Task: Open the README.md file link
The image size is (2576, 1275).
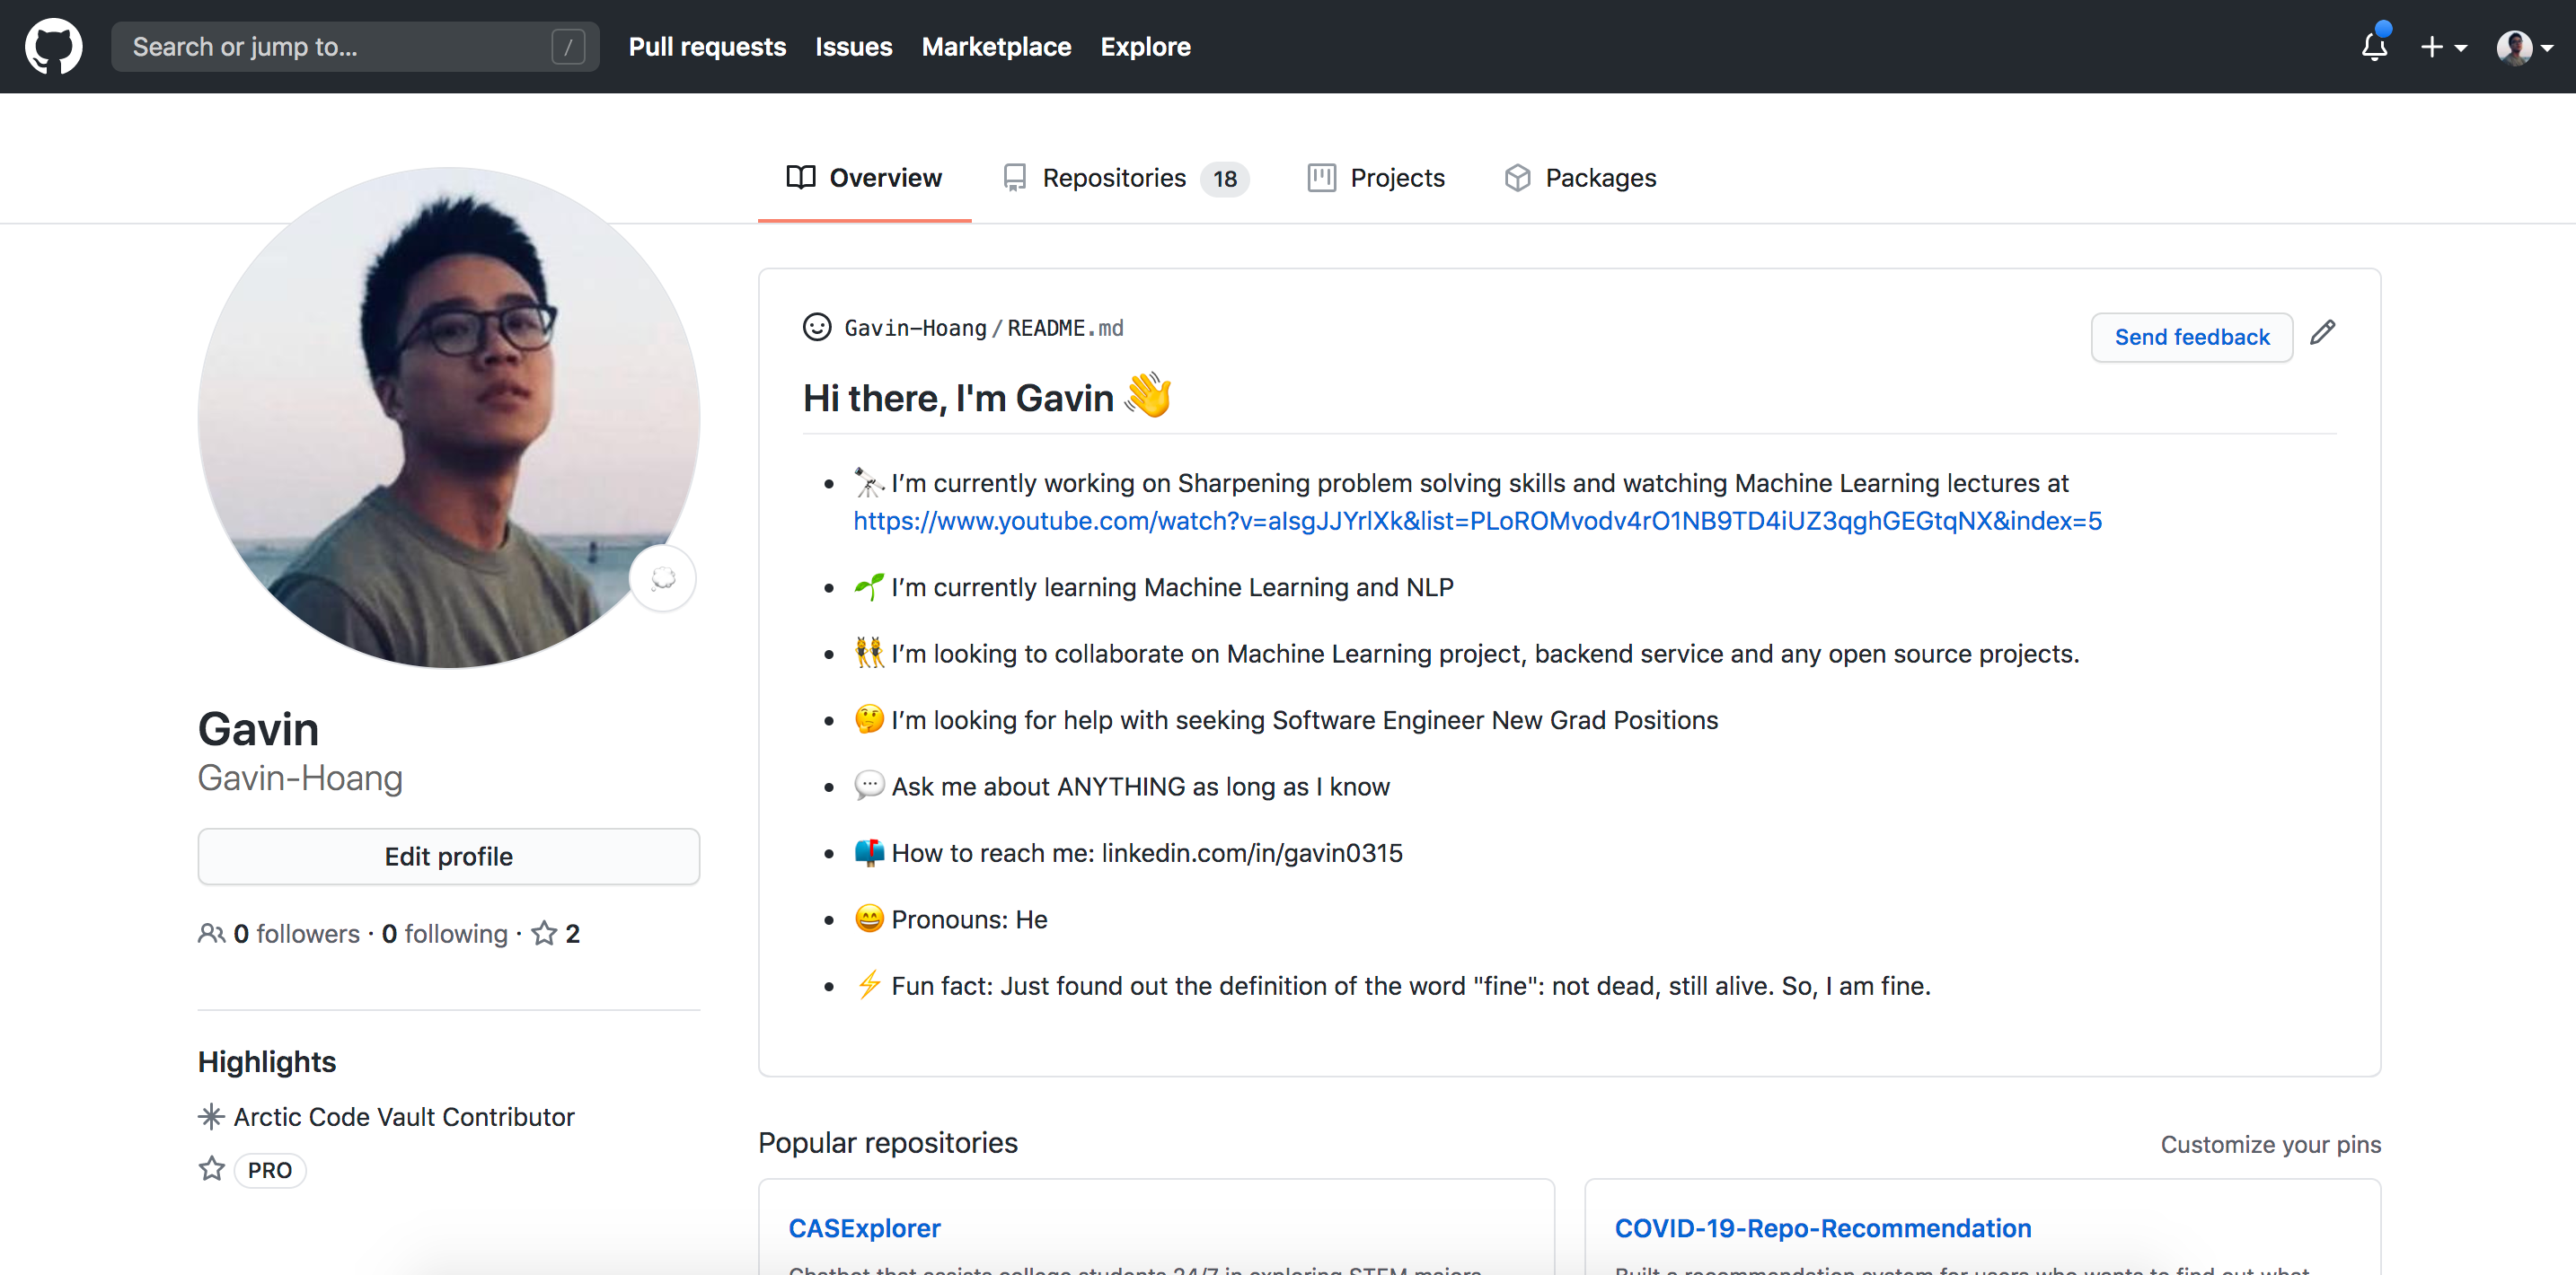Action: (1065, 328)
